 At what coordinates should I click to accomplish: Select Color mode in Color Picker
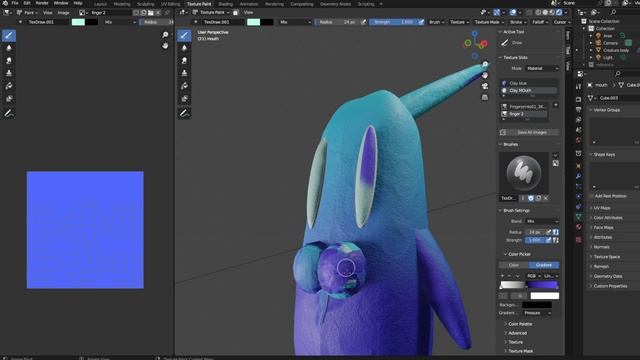[514, 265]
